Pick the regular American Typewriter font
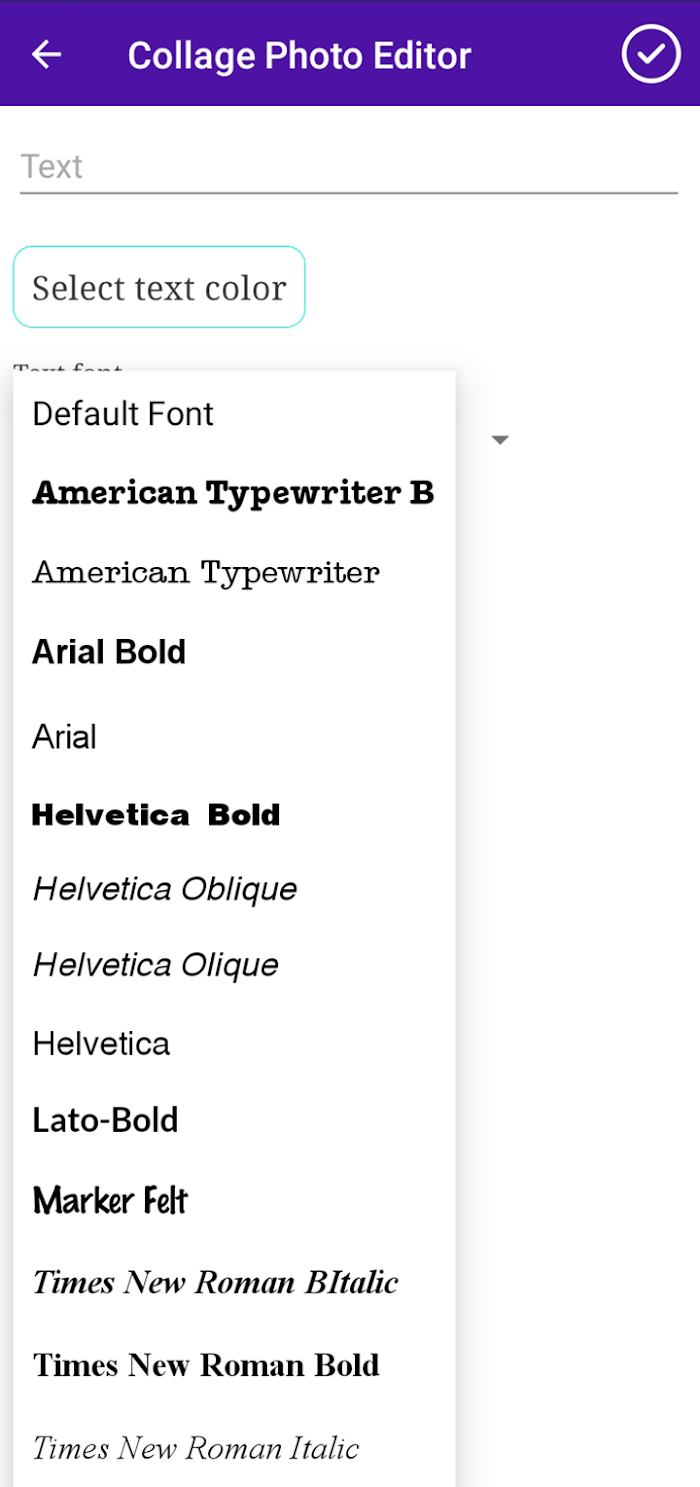Viewport: 700px width, 1487px height. (234, 573)
